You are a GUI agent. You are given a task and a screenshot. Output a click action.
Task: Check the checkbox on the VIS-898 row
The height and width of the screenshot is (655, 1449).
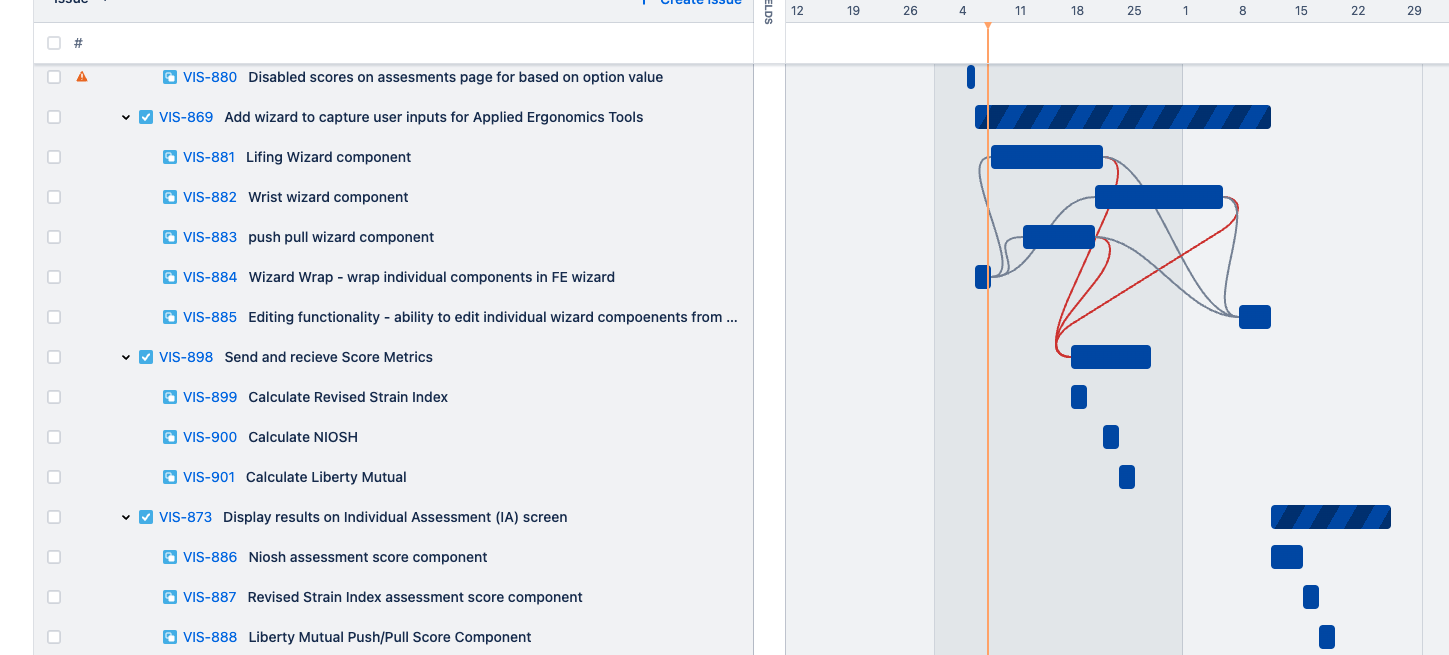(x=54, y=357)
